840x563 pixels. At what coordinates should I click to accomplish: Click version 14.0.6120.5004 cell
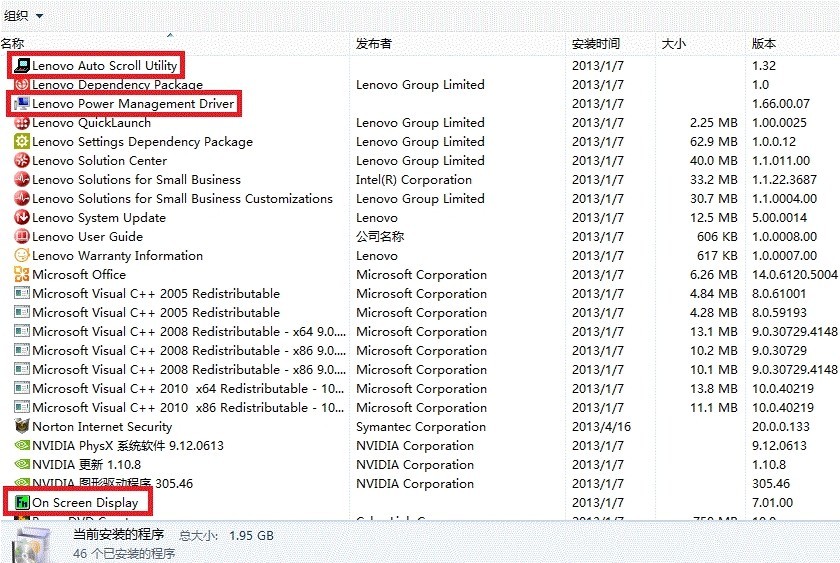[795, 275]
